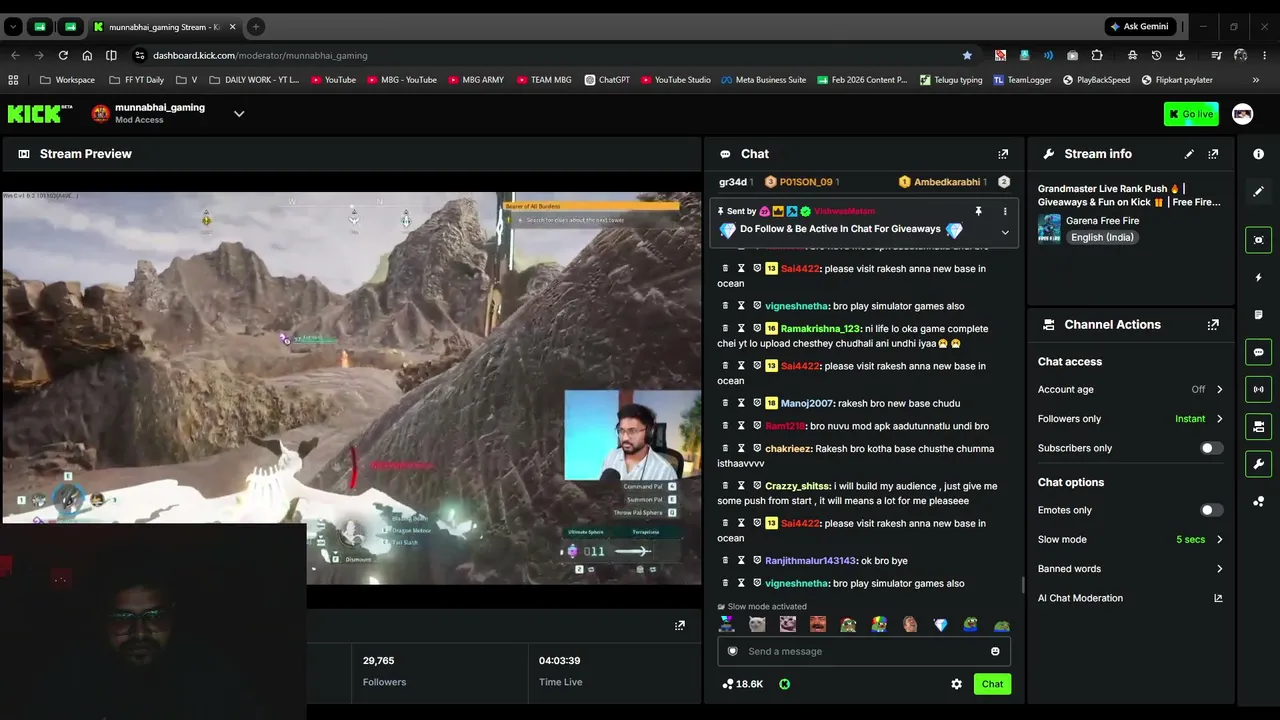Open chat settings gear icon

click(956, 684)
